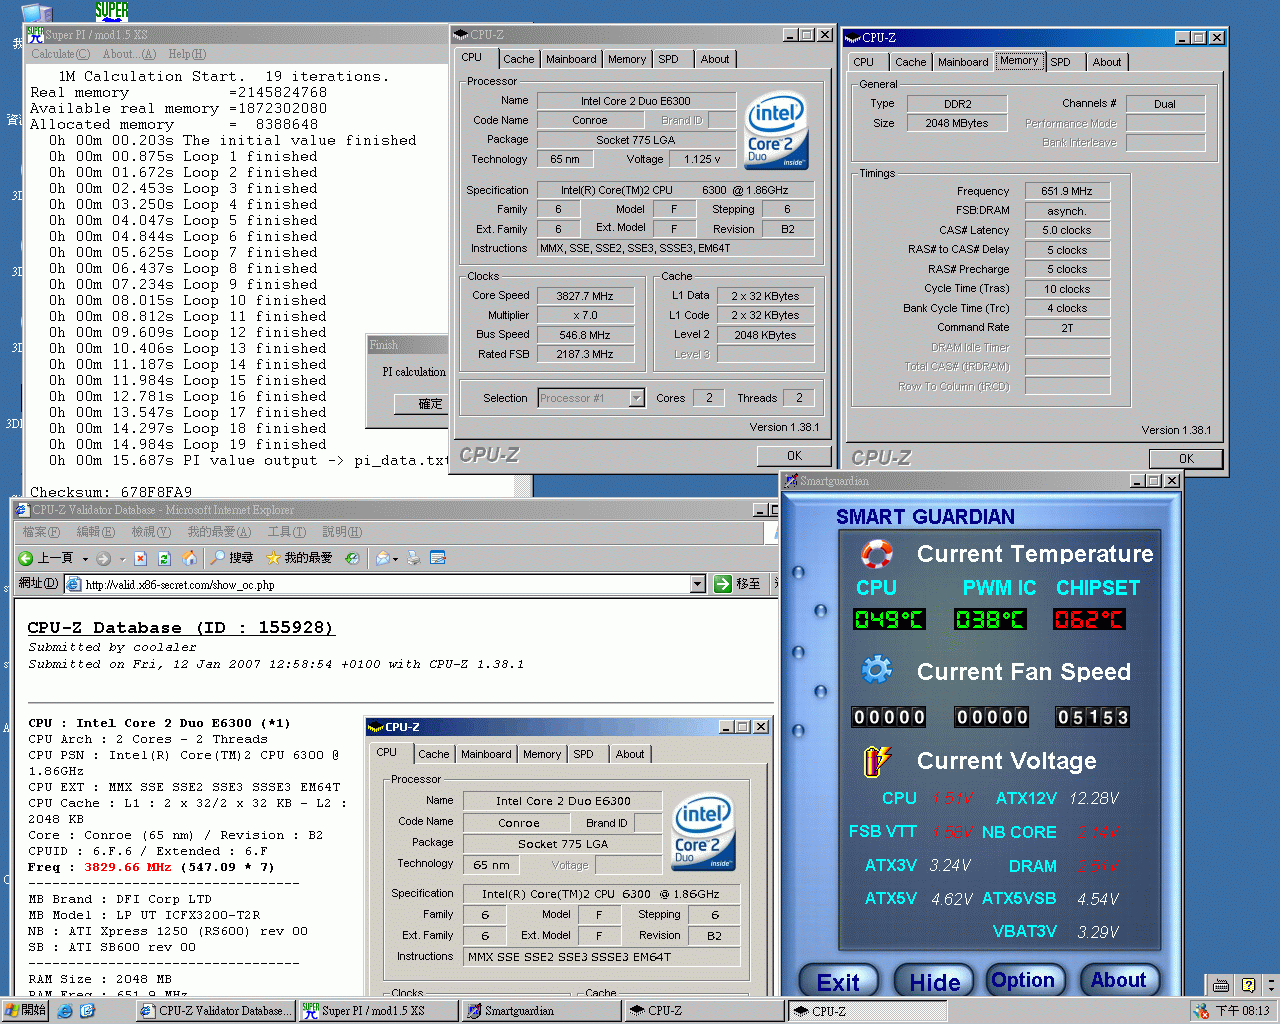Click Hide in Smart Guardian
The image size is (1280, 1024).
934,982
